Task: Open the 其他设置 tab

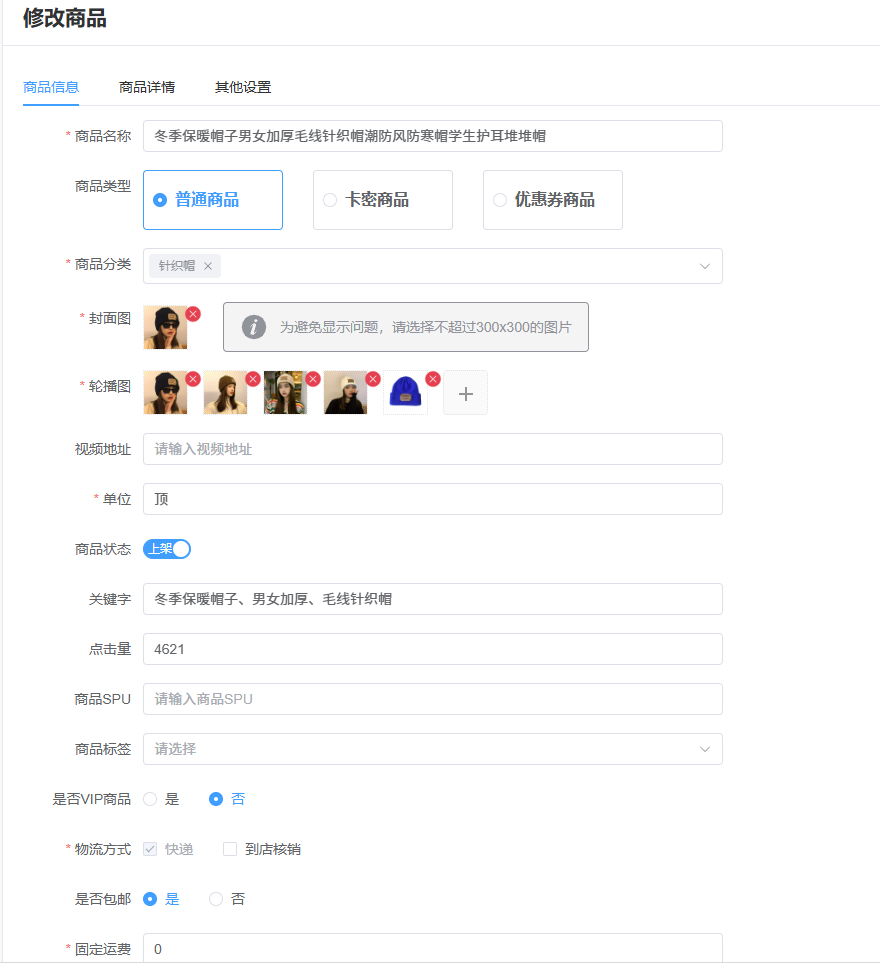Action: tap(243, 87)
